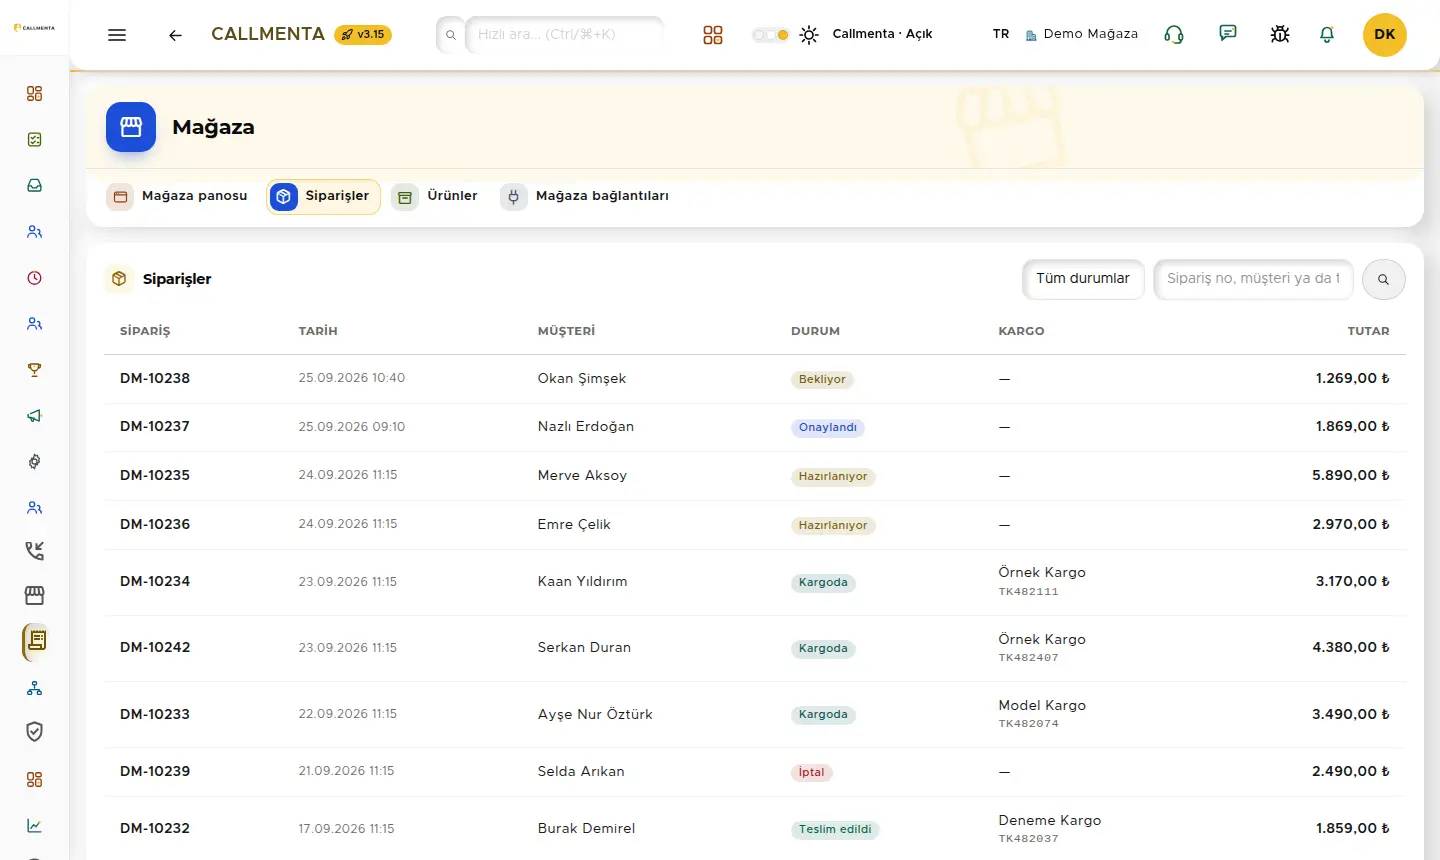Click the Bekliyor status badge
Screen dimensions: 1440x860
[x=822, y=380]
